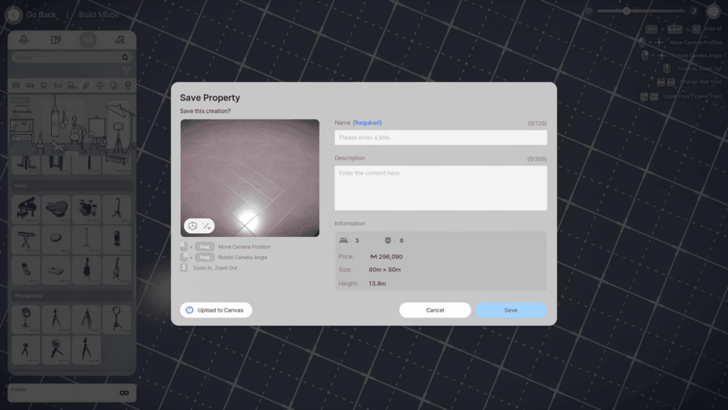Open the Build Mode tab
This screenshot has width=728, height=410.
click(x=99, y=15)
